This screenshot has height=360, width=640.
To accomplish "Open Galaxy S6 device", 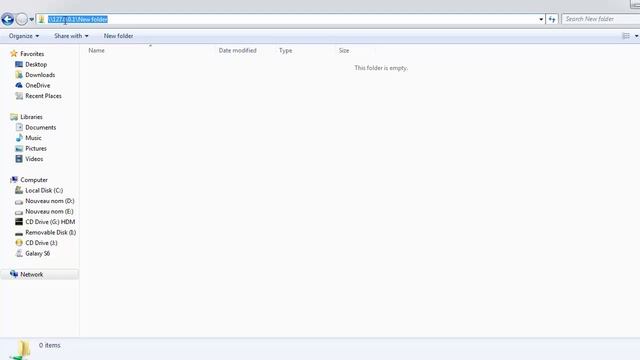I will (38, 253).
